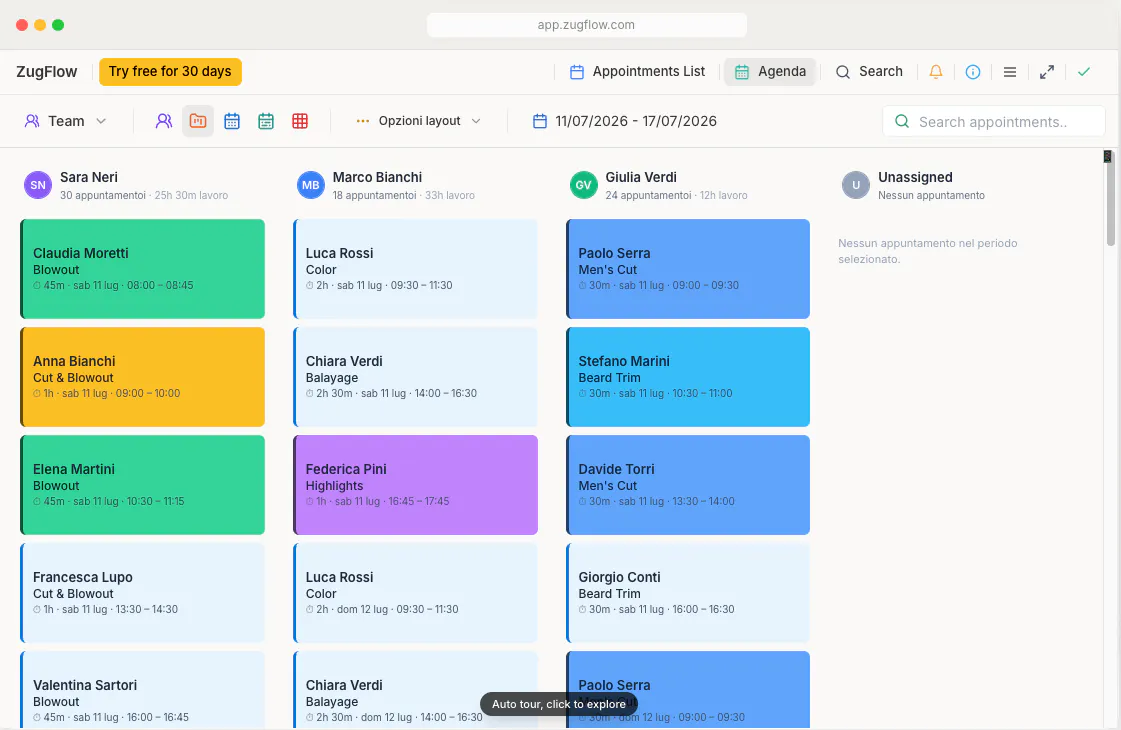The image size is (1121, 730).
Task: Click the vertical scrollbar thumb
Action: (x=1110, y=199)
